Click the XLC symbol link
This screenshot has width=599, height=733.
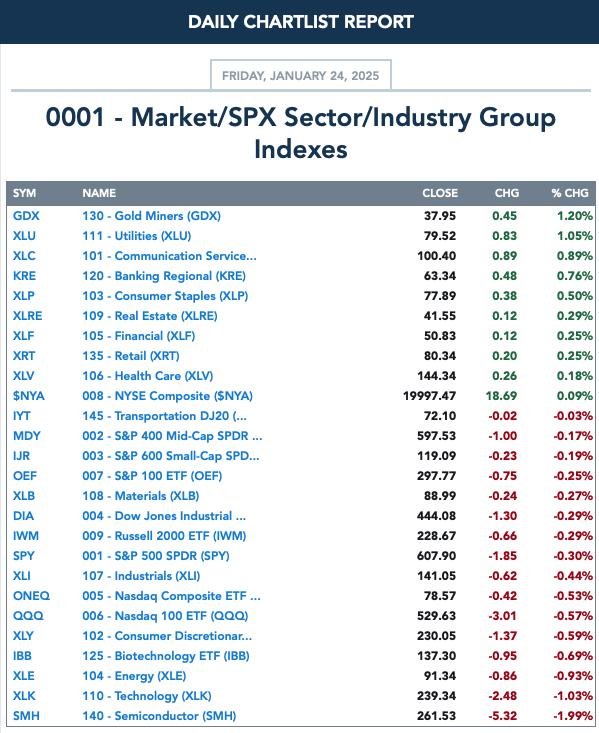pos(24,256)
